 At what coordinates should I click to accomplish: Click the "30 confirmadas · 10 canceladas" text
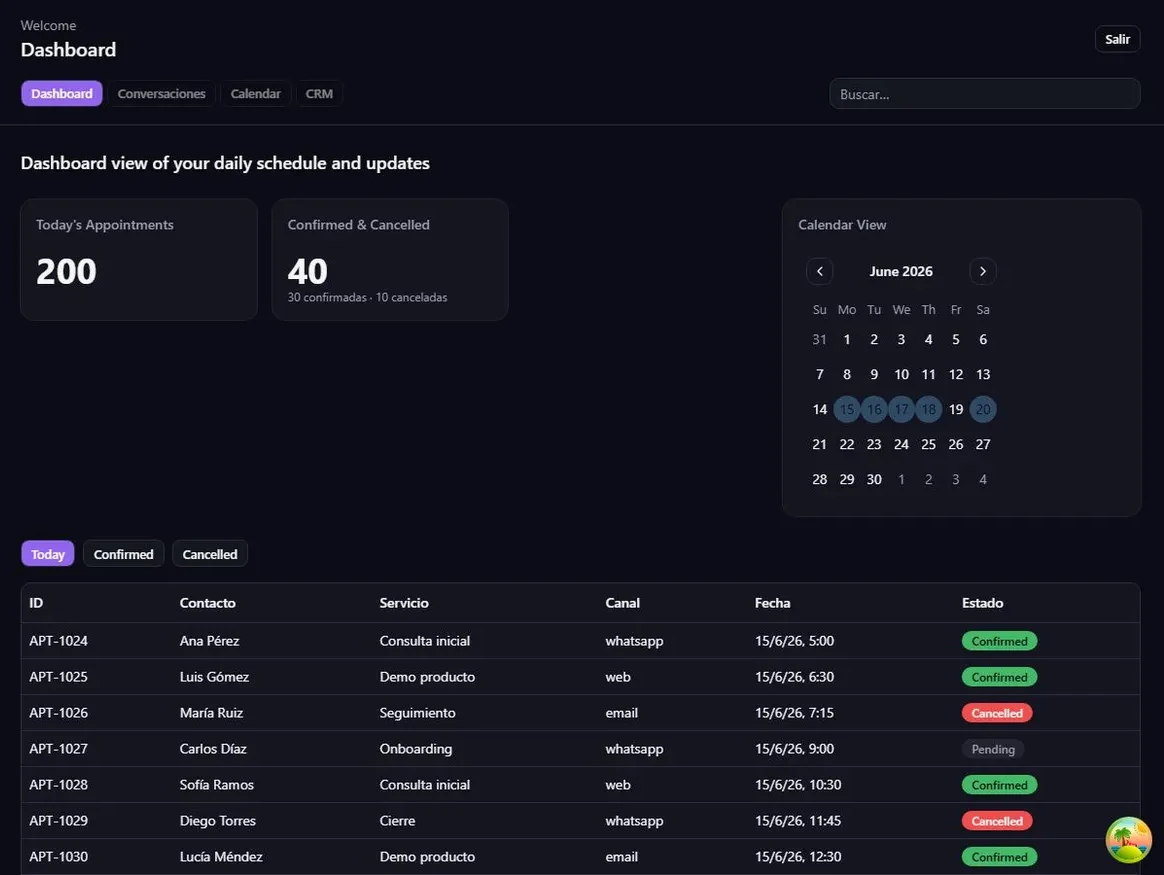tap(367, 297)
